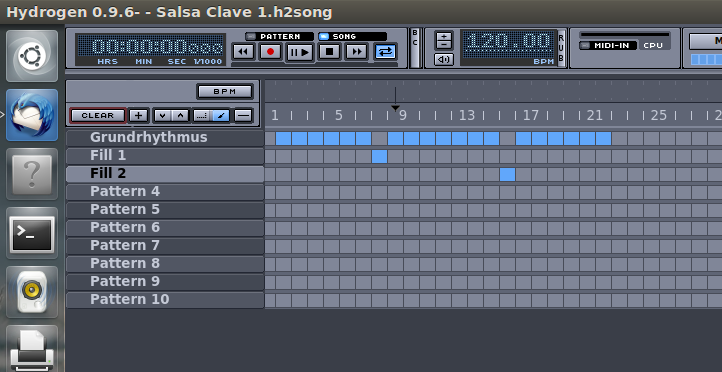Toggle the metronome speaker button
The image size is (722, 372).
[443, 59]
